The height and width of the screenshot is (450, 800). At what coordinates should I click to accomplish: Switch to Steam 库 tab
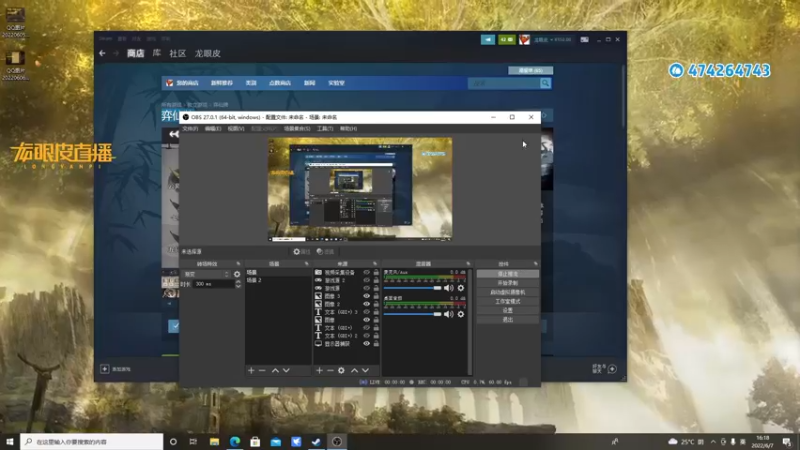(157, 53)
